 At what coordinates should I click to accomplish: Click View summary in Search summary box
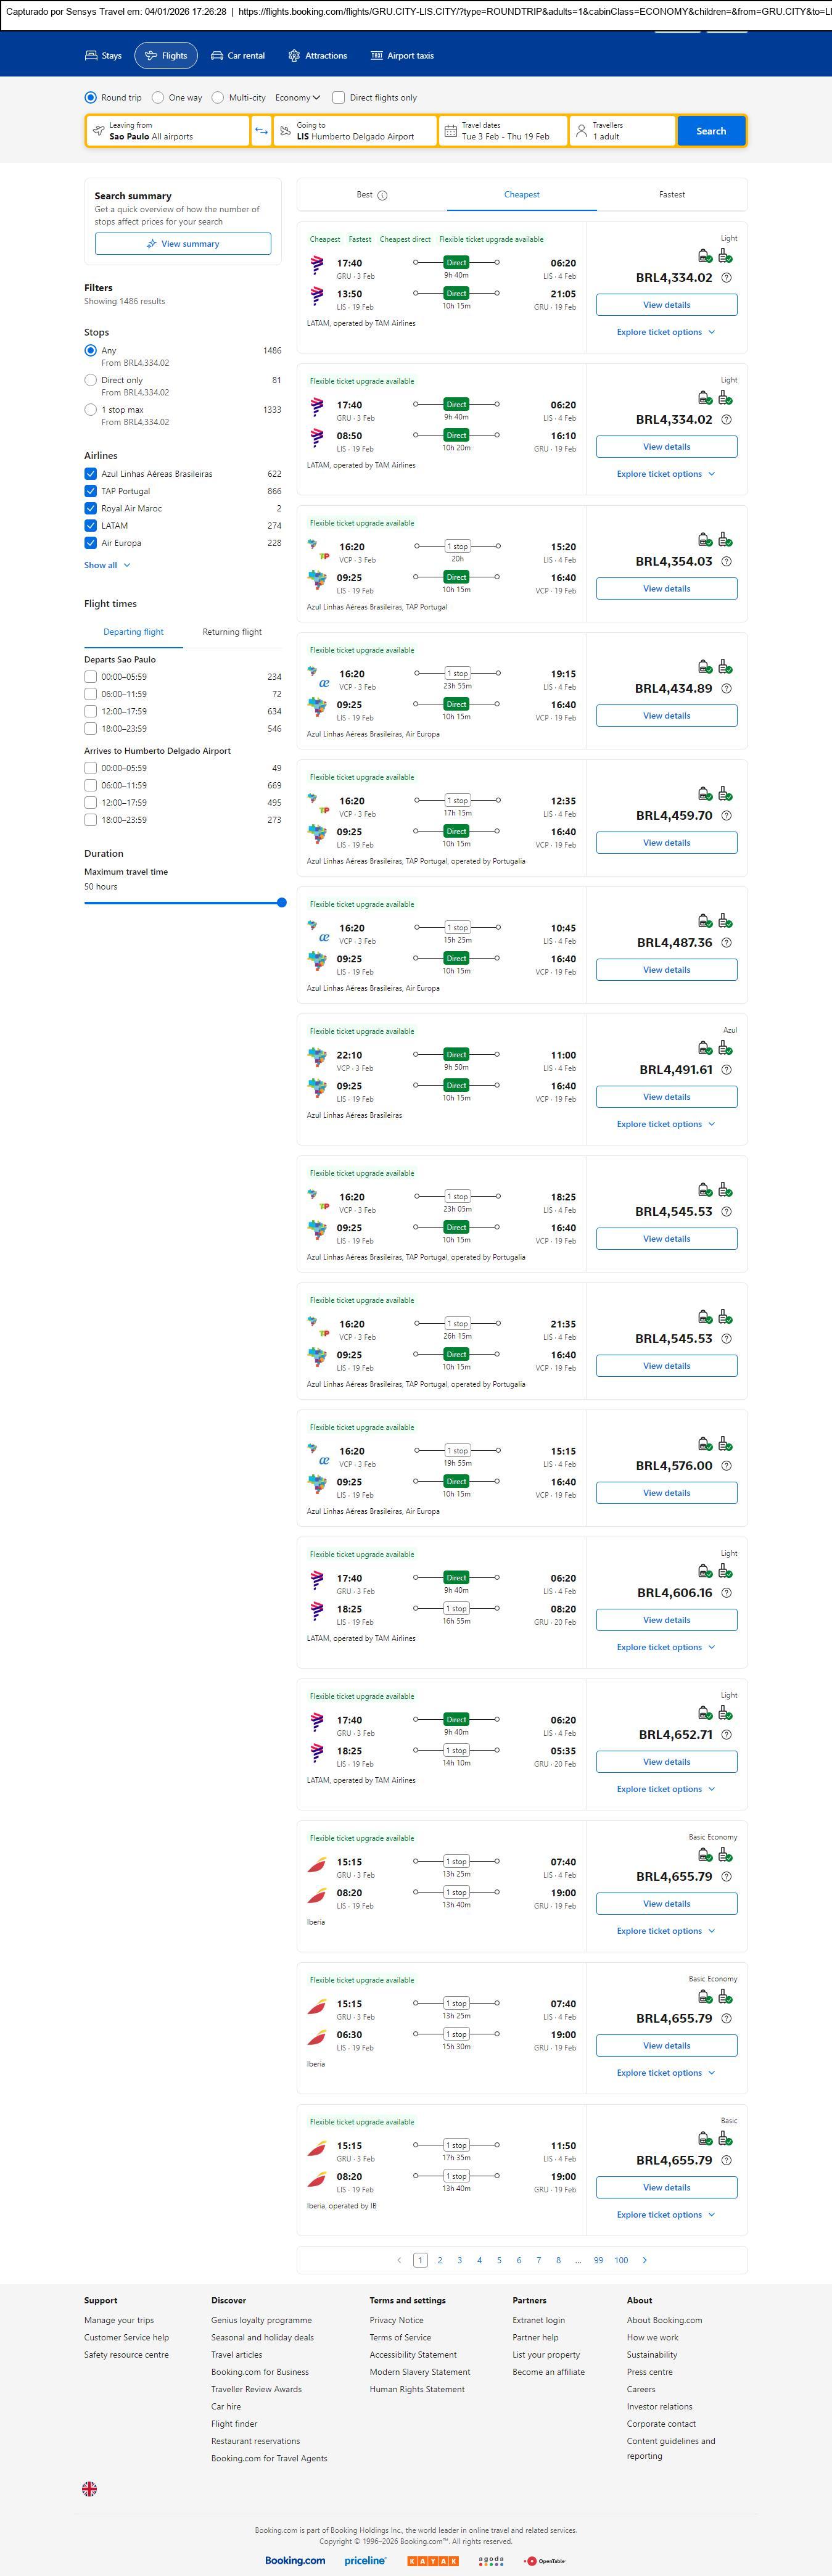point(183,244)
